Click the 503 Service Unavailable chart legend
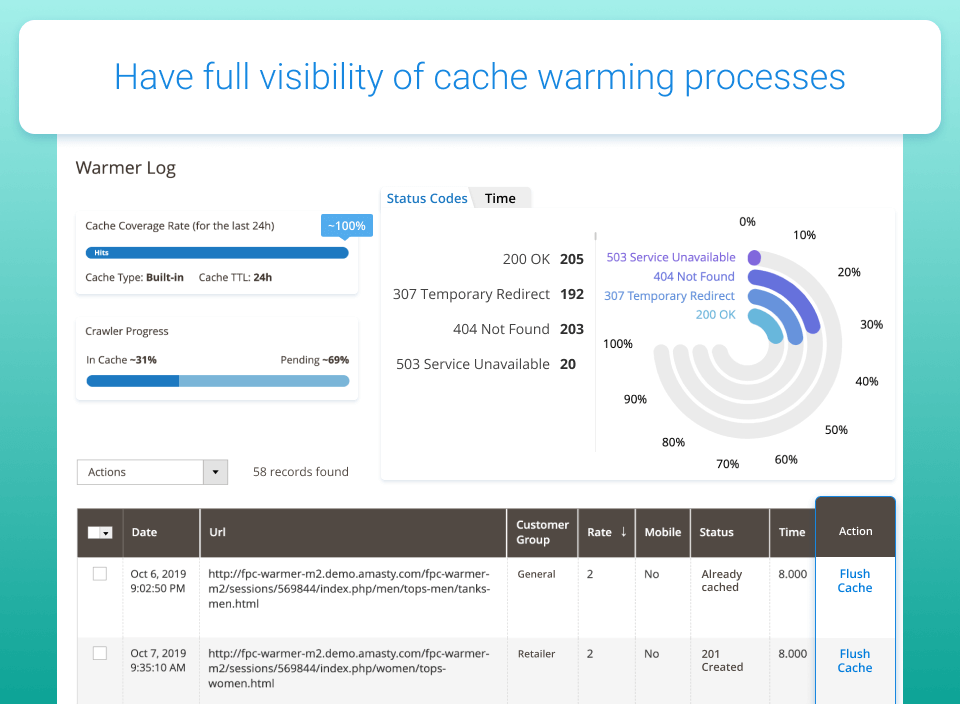 [670, 258]
